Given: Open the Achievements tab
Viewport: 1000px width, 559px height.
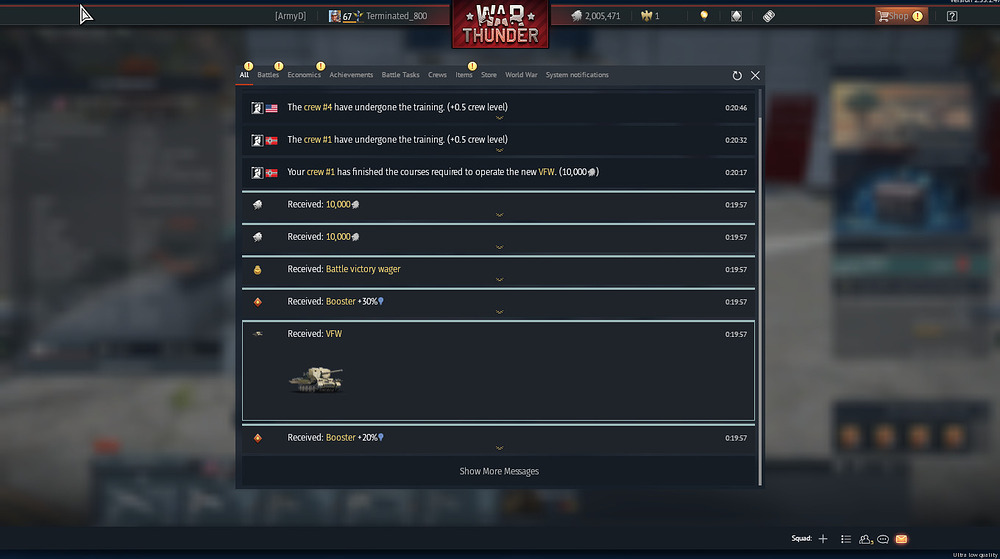Looking at the screenshot, I should click(351, 75).
